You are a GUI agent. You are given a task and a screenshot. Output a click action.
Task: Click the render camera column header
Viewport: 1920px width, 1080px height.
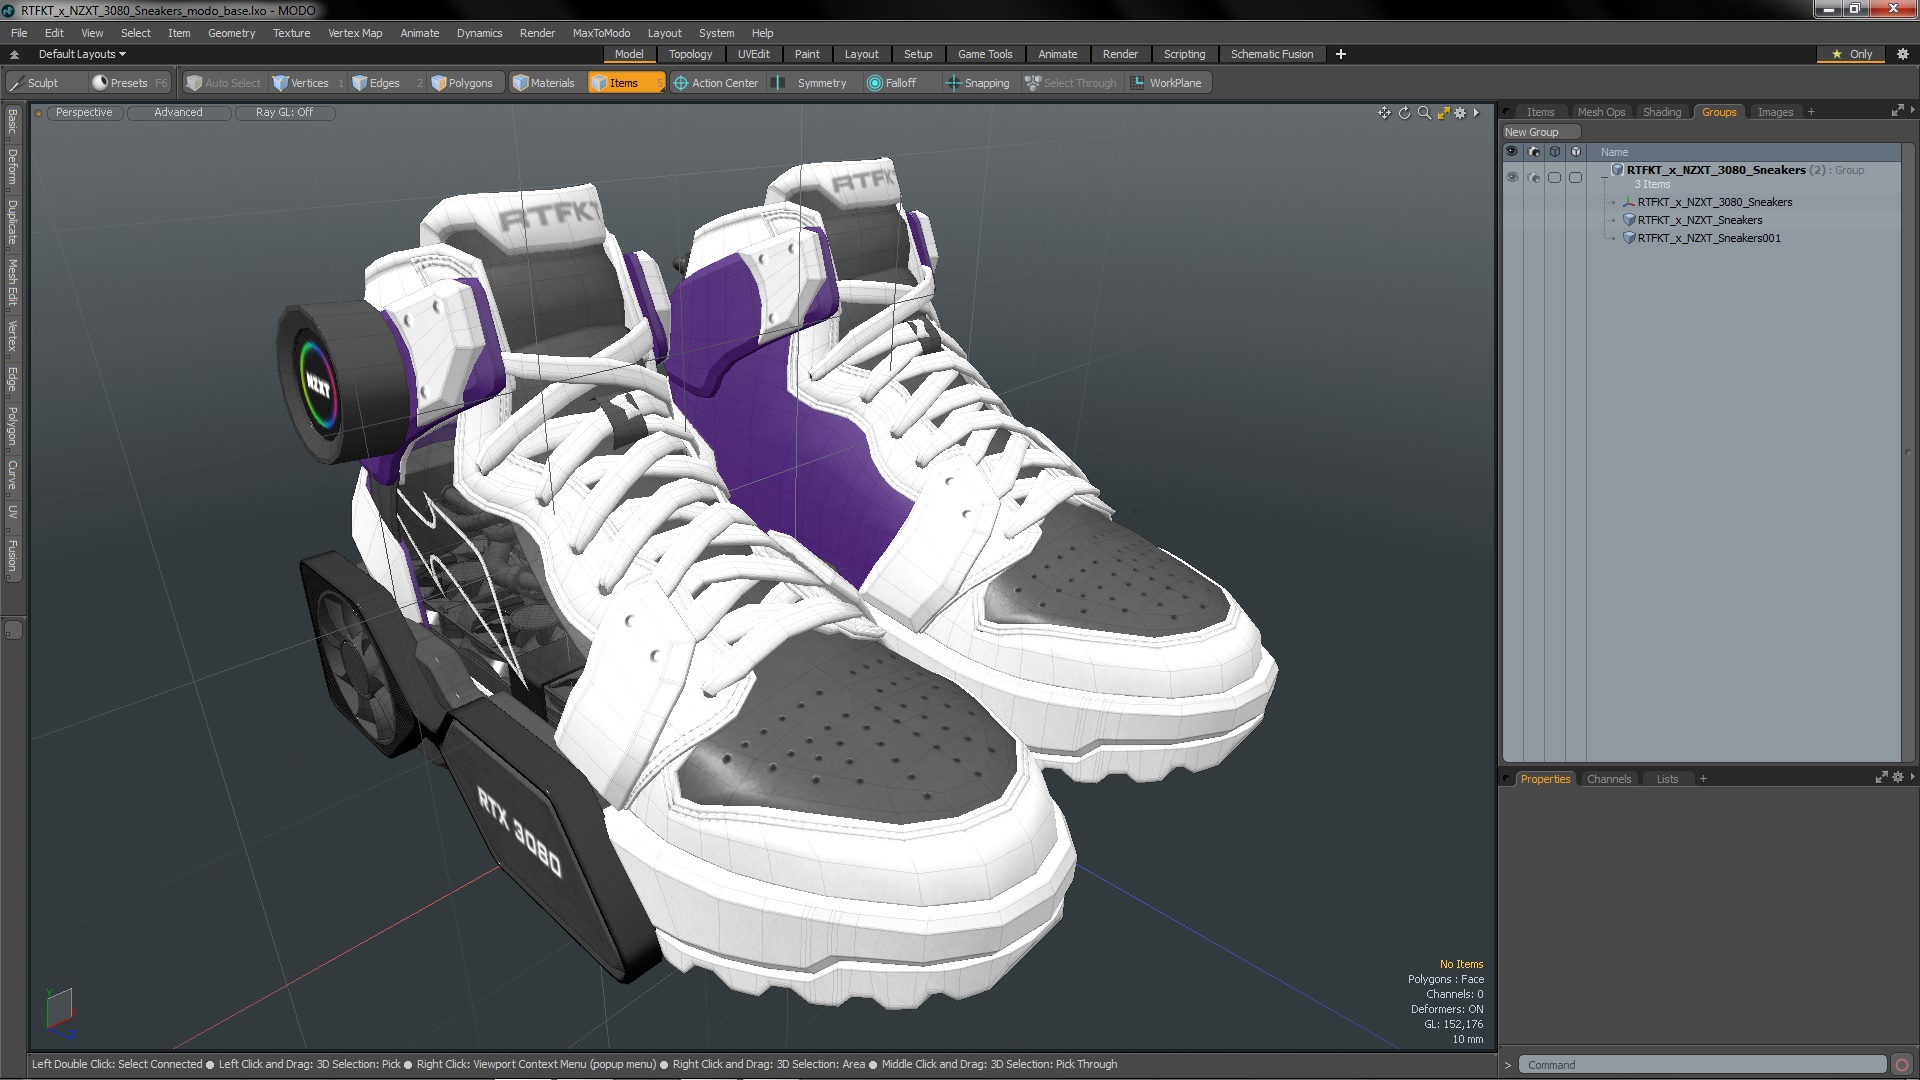(x=1534, y=152)
